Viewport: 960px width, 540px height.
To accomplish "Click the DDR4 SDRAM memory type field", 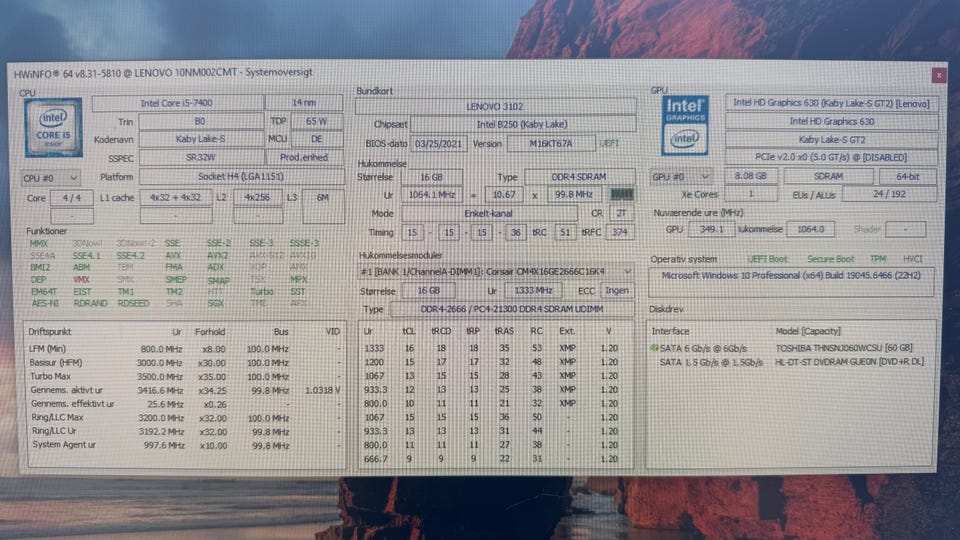I will pos(579,176).
